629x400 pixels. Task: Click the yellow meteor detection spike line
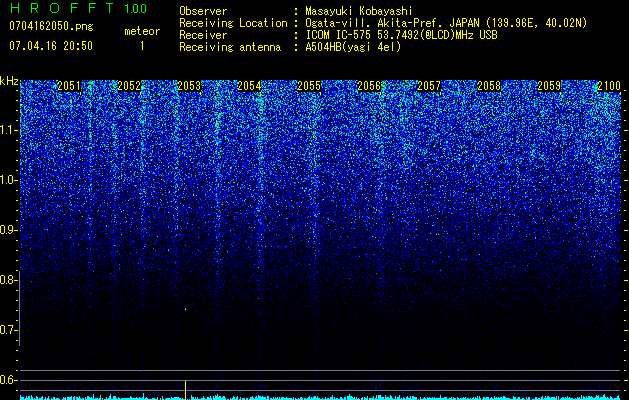tap(185, 389)
